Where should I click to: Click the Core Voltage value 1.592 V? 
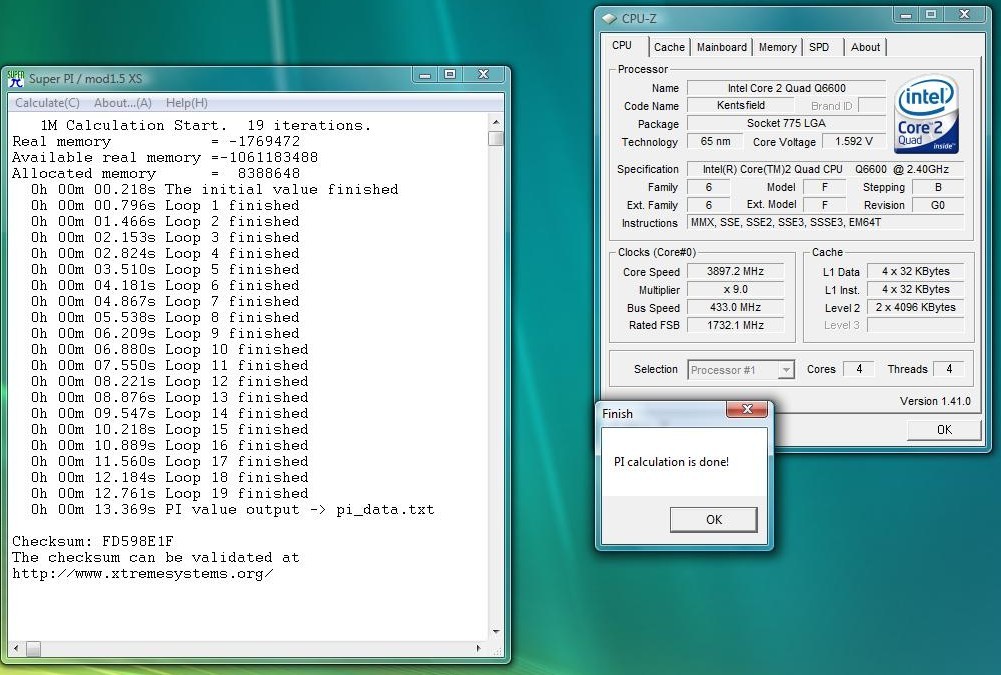[x=854, y=141]
